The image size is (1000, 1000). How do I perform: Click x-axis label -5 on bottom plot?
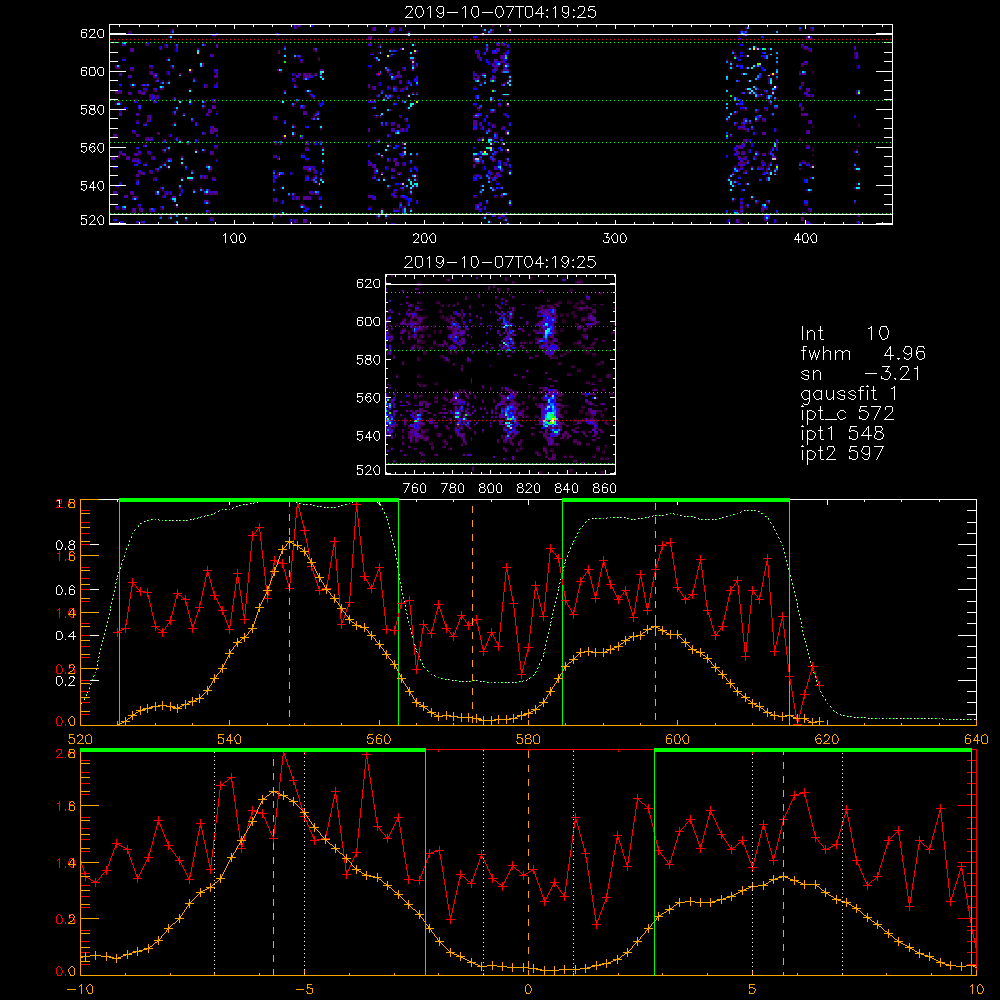304,990
